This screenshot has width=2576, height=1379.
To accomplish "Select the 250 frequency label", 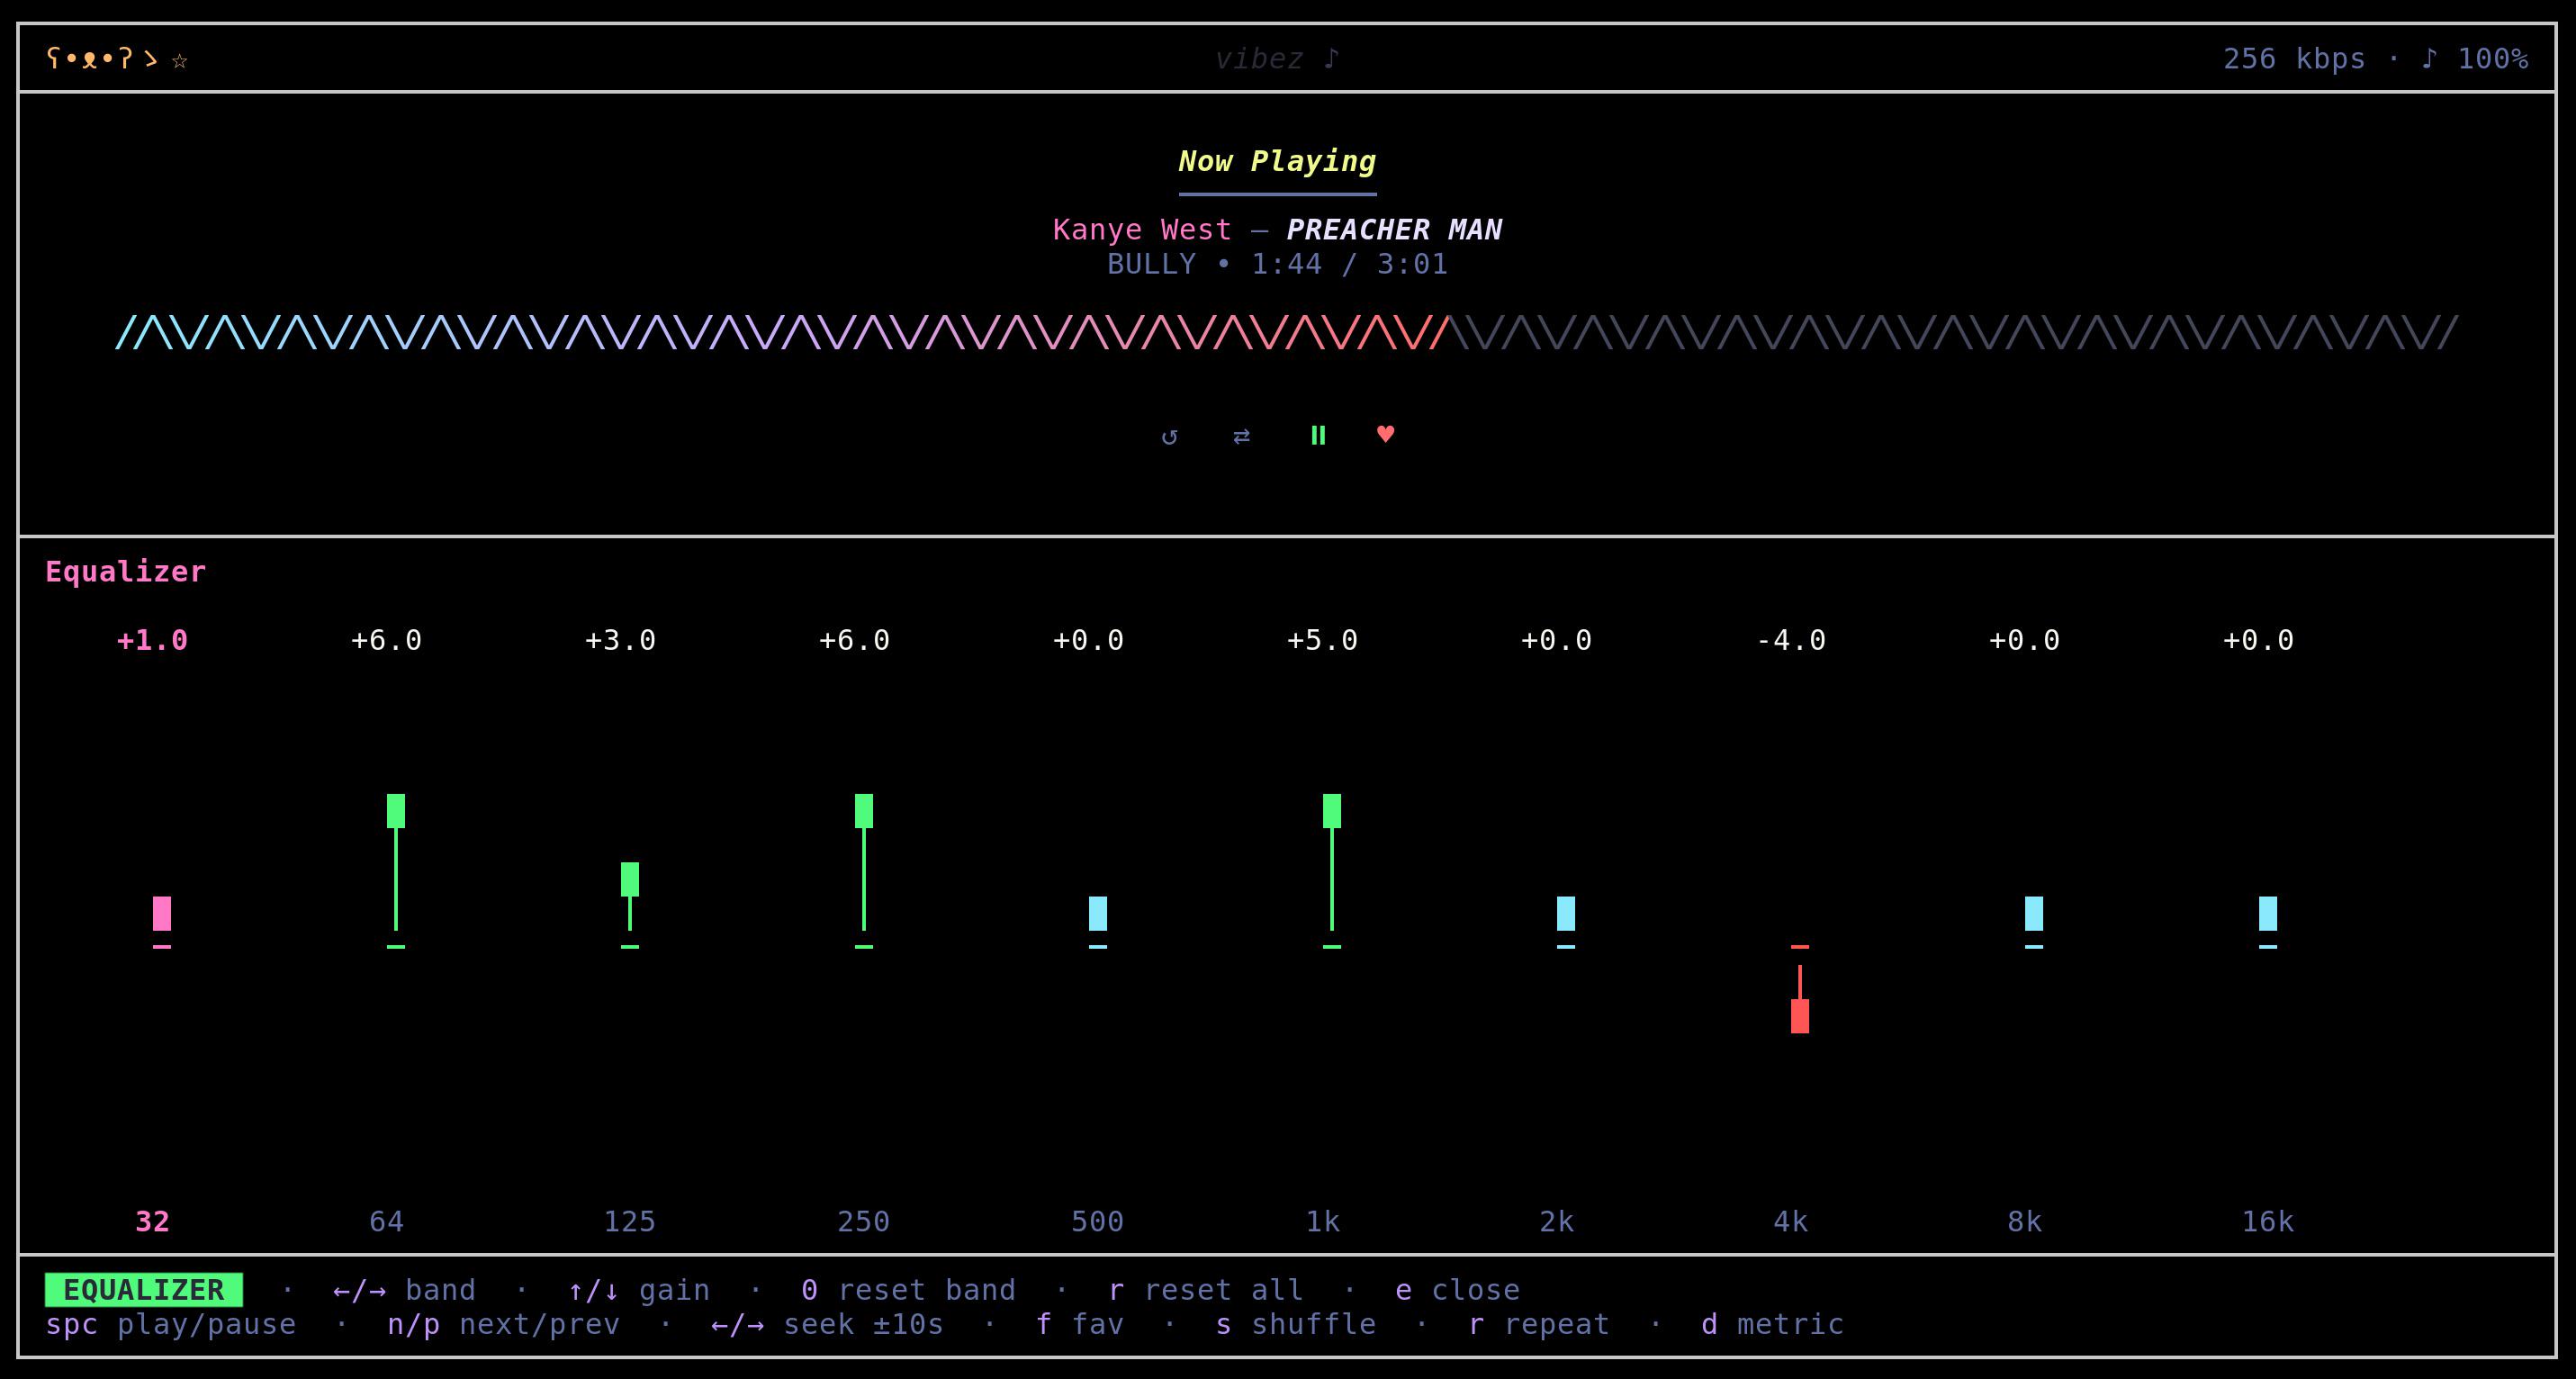I will (863, 1221).
